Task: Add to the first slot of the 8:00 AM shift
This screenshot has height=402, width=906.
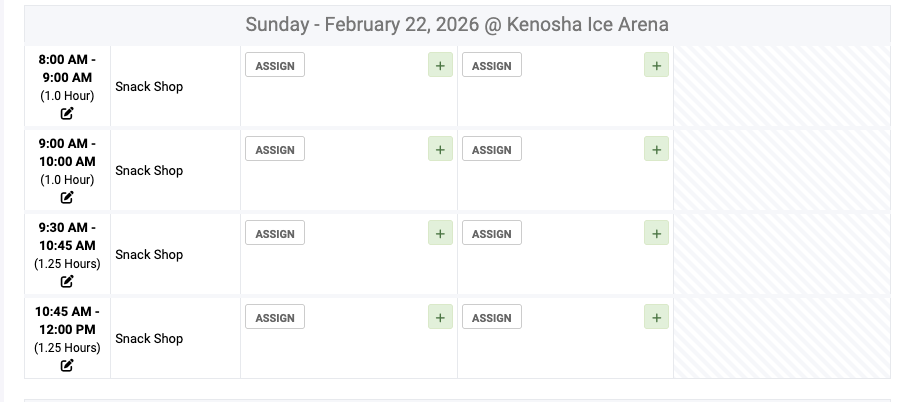Action: coord(440,66)
